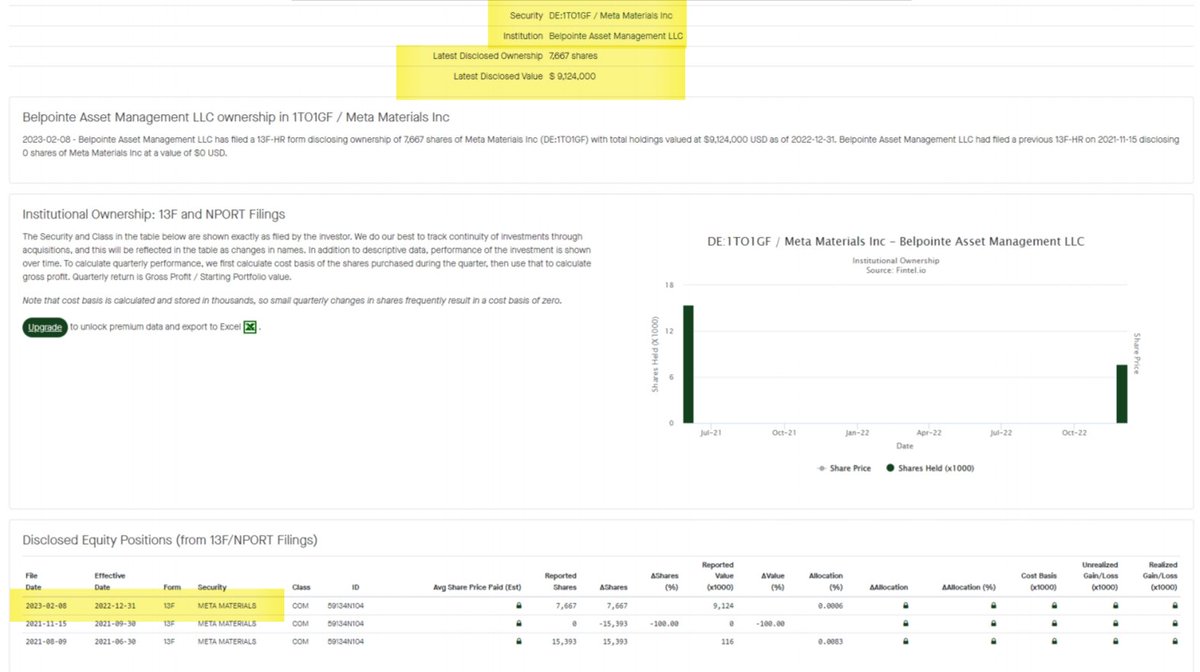
Task: Click Cost Basis lock icon in 2021-11-15 row
Action: 1052,624
